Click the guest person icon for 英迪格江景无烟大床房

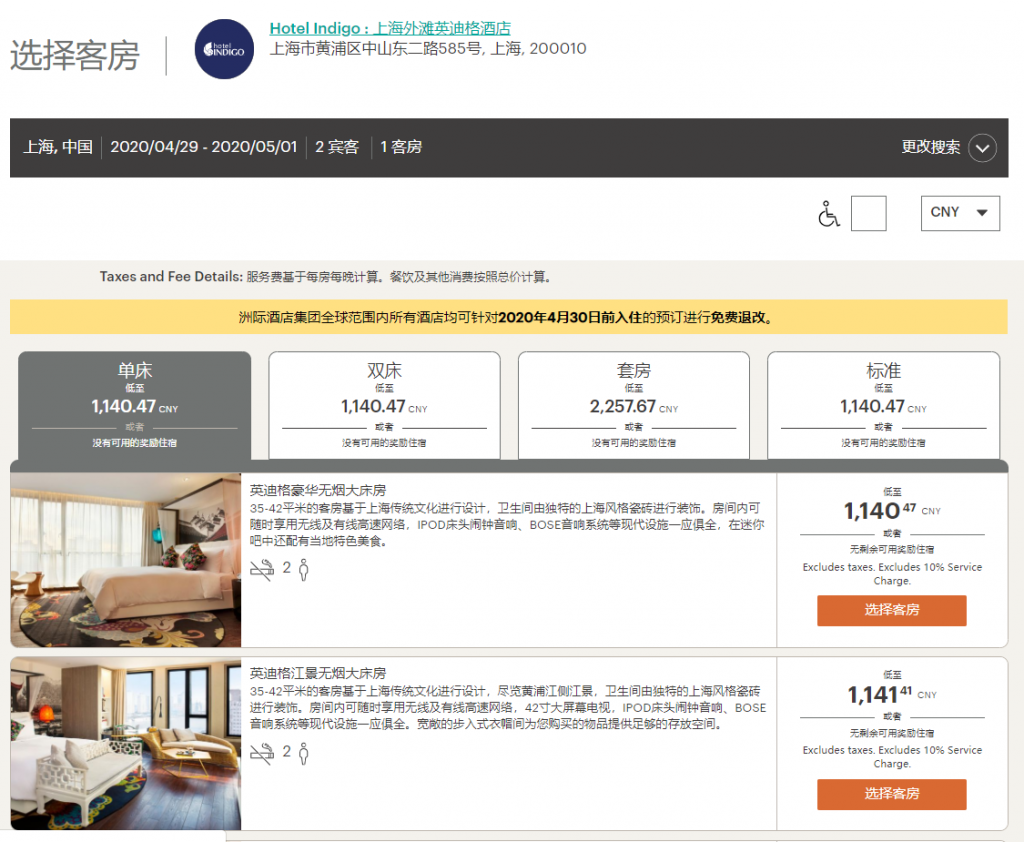click(303, 753)
